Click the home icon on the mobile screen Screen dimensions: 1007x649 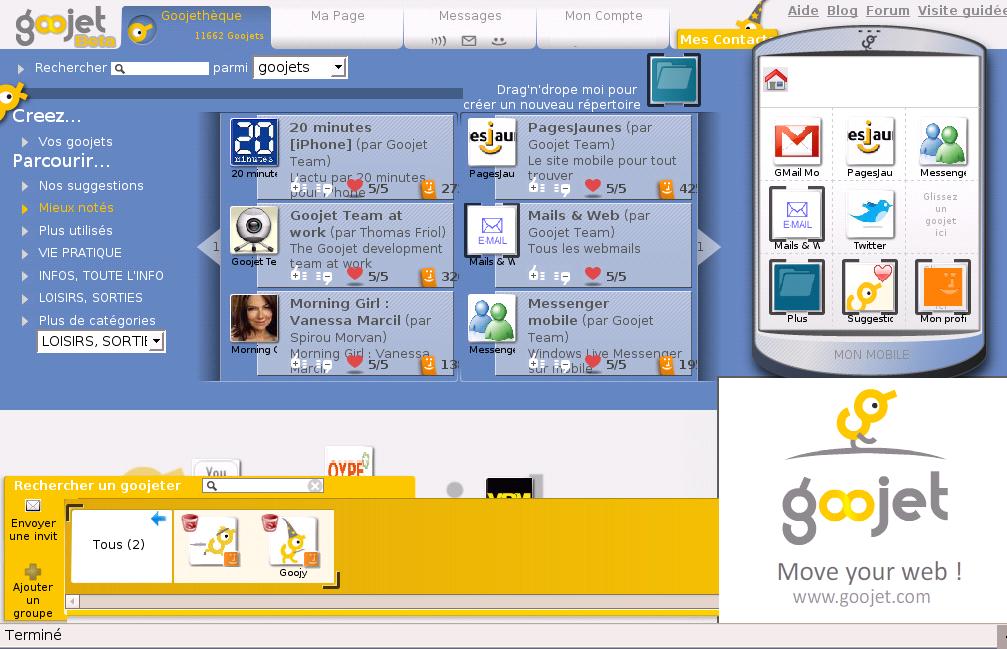[x=776, y=79]
